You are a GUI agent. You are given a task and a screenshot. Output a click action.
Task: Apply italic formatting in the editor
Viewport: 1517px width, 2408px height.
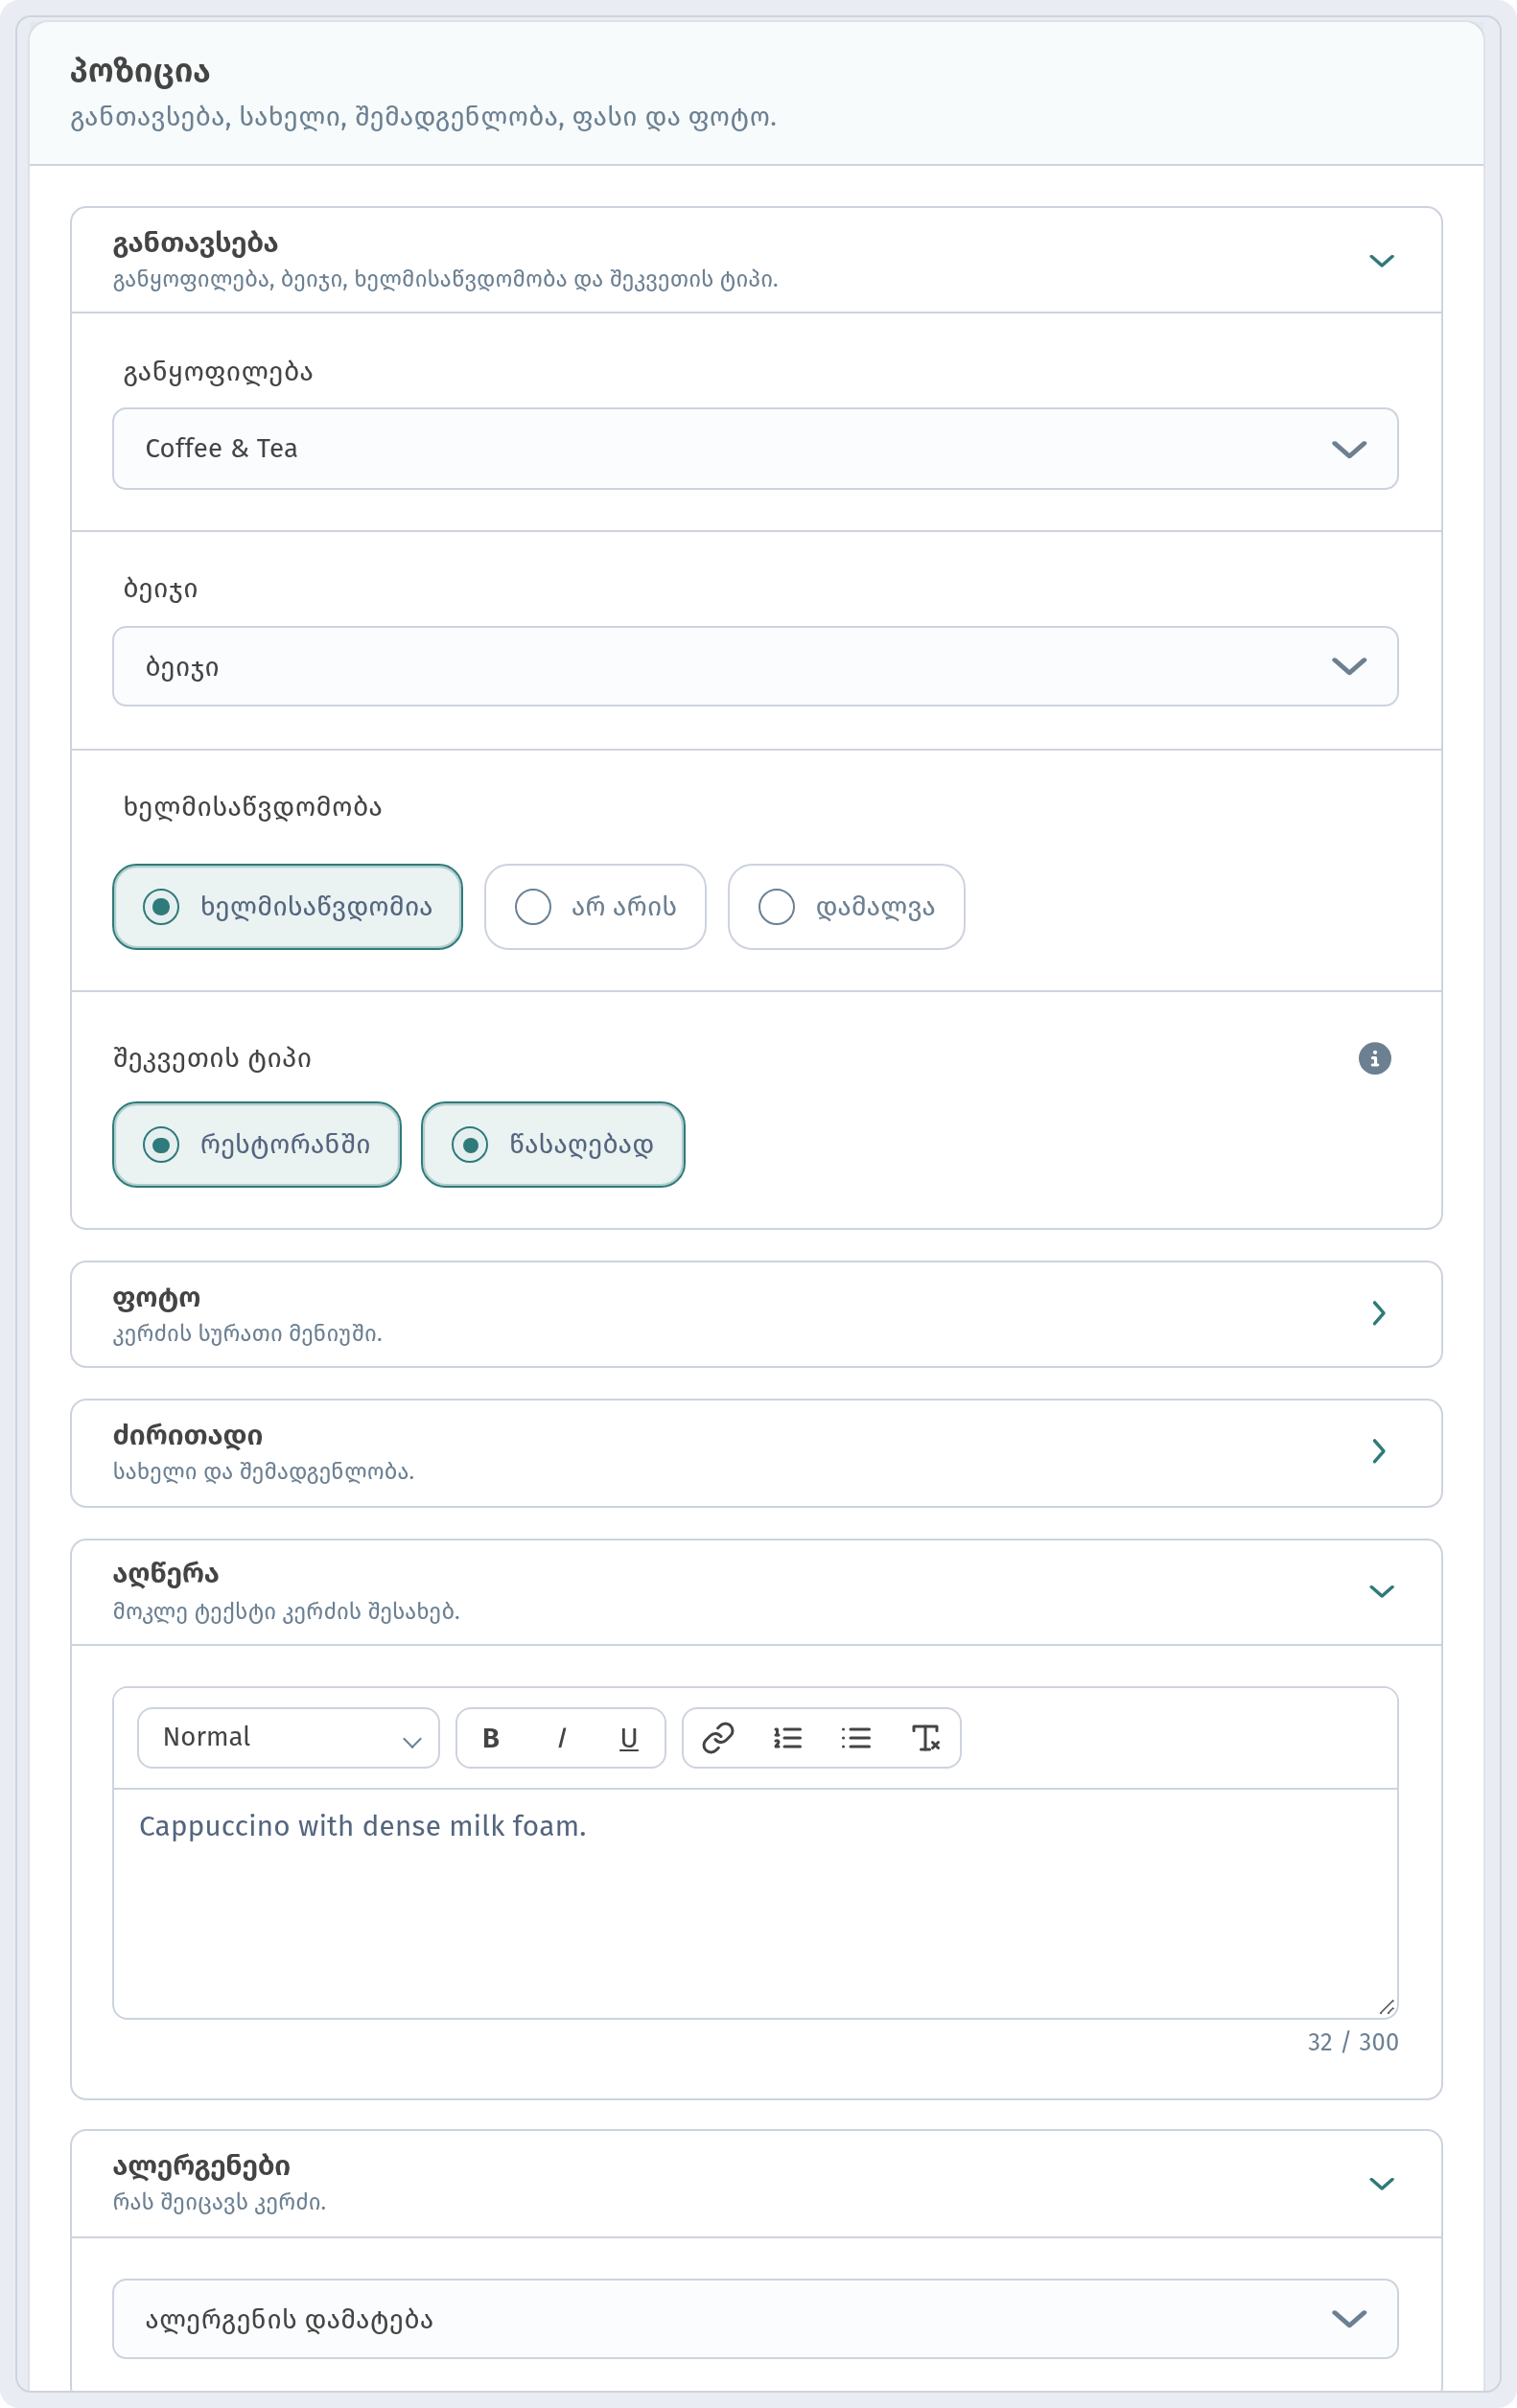561,1738
